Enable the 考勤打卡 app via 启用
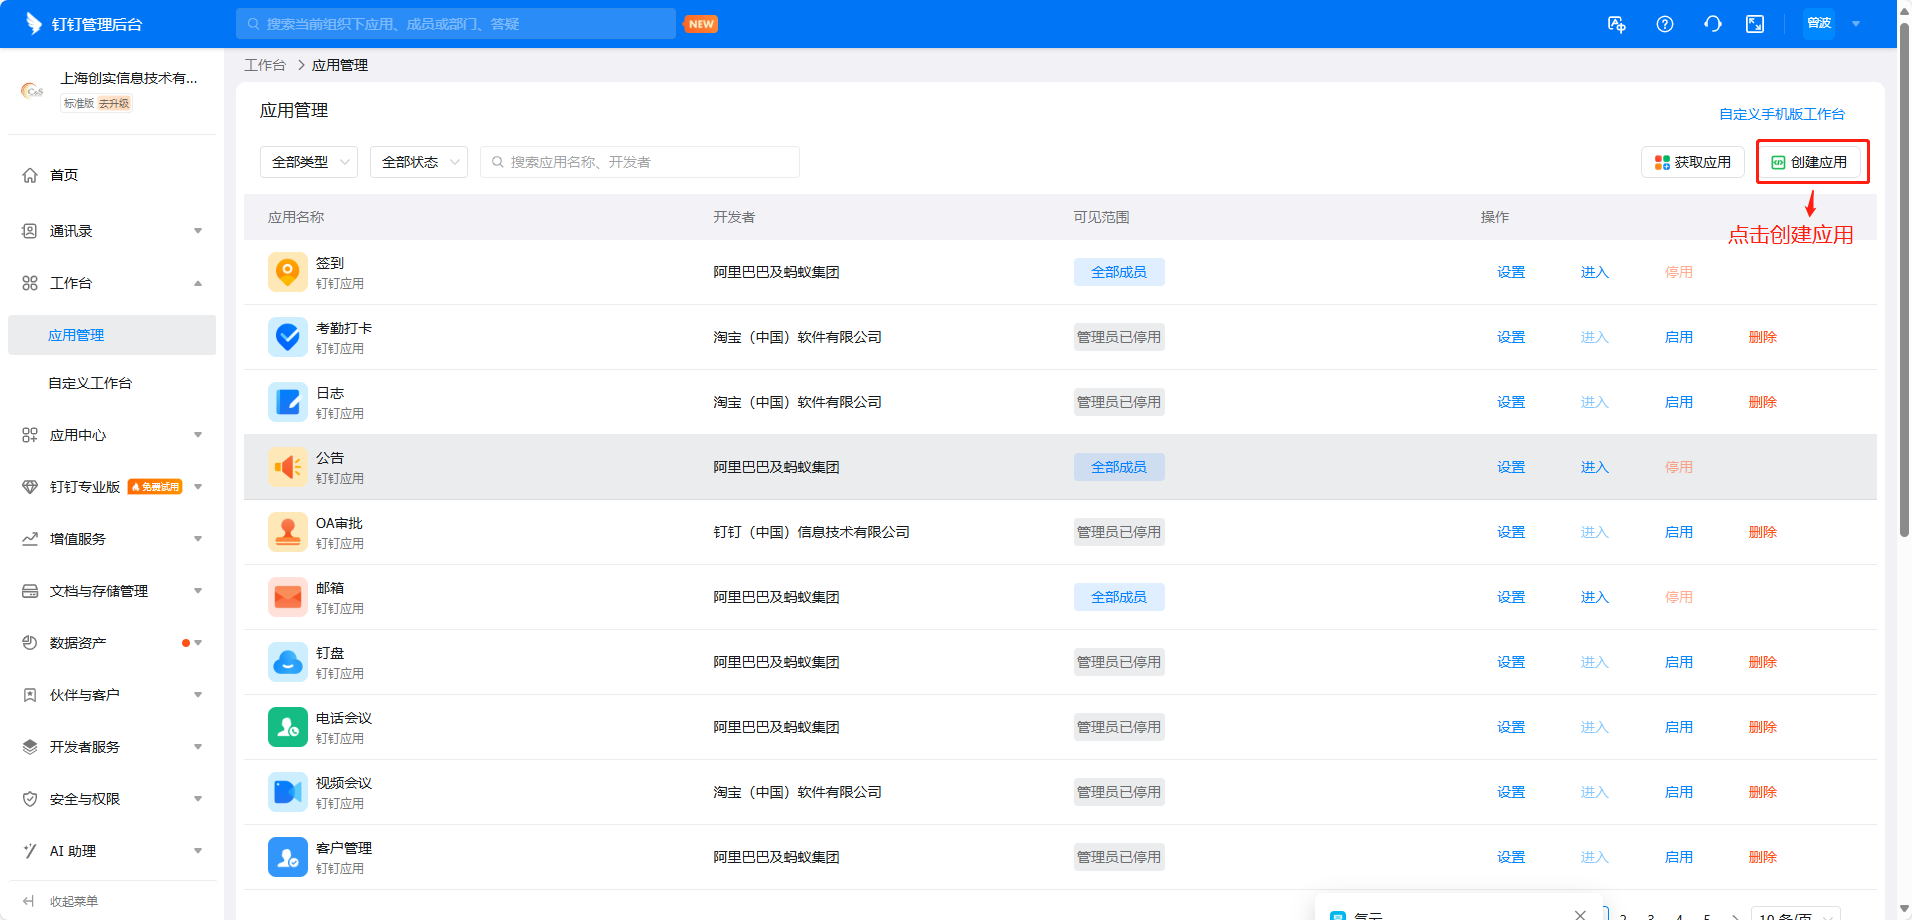1912x920 pixels. (1678, 337)
